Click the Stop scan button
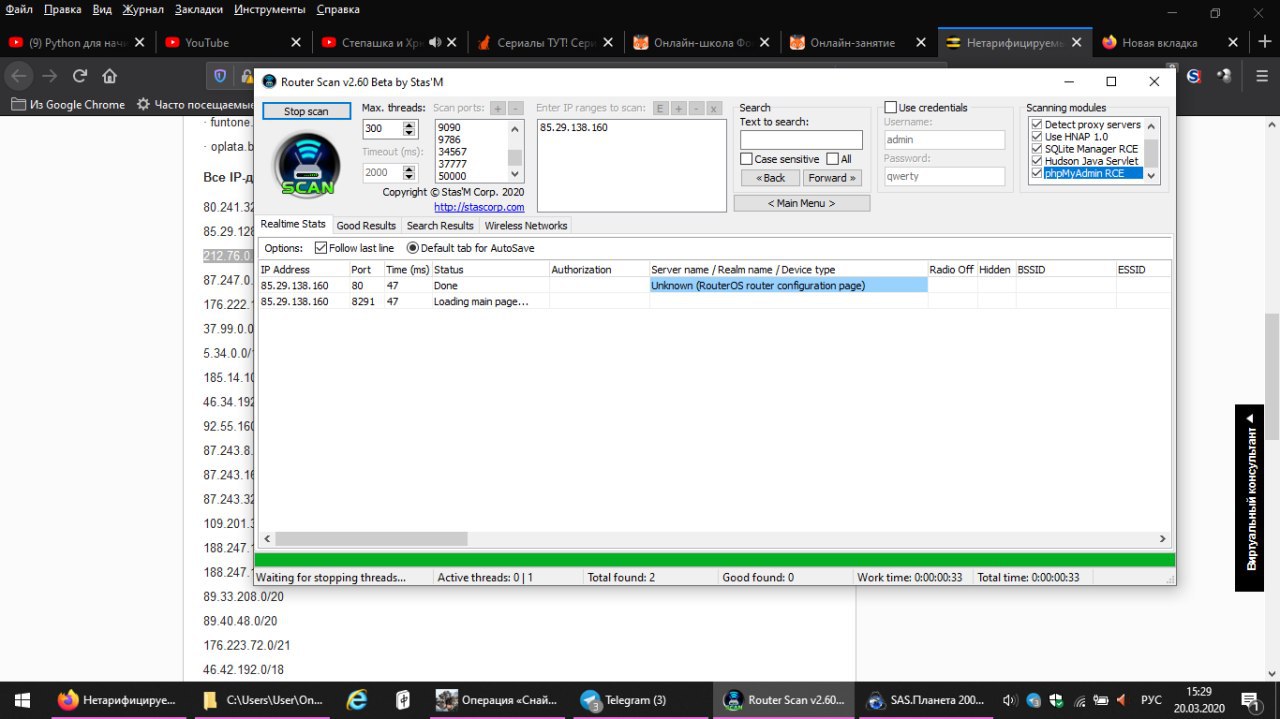The width and height of the screenshot is (1280, 719). (306, 111)
